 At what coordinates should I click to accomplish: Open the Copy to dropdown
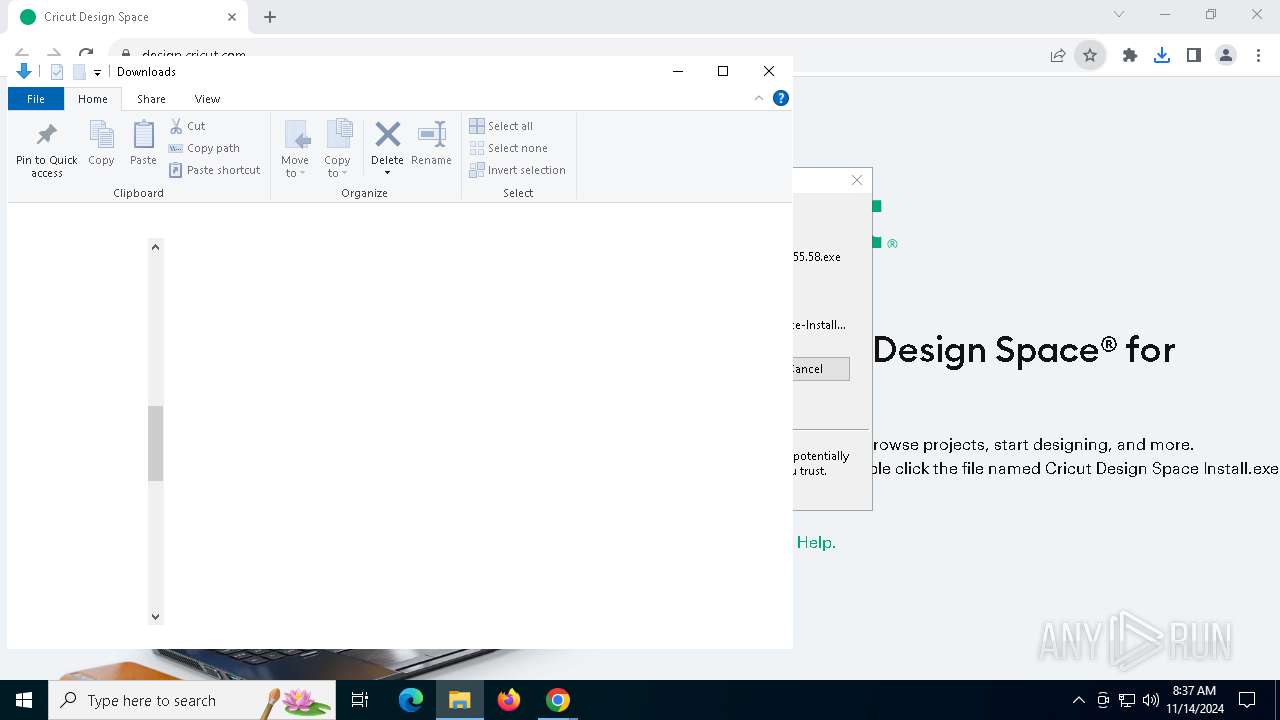pyautogui.click(x=337, y=150)
